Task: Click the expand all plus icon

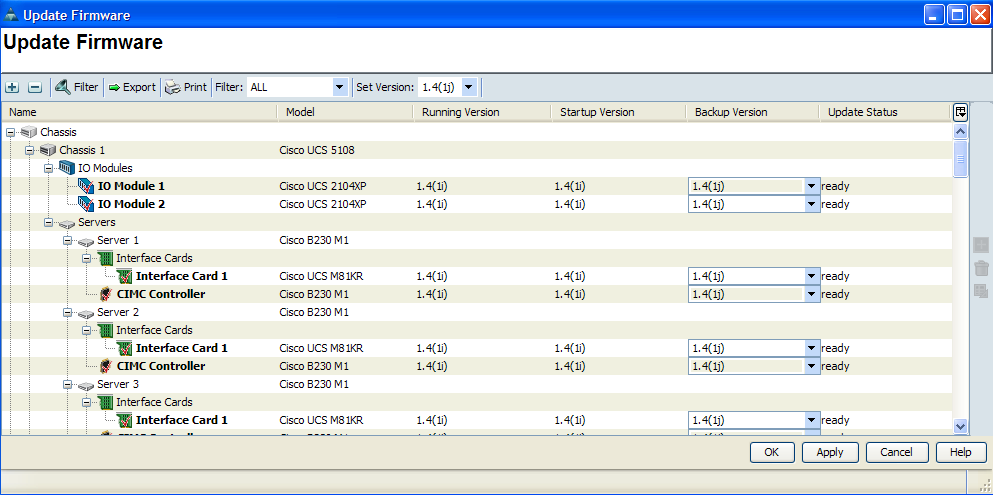Action: point(13,88)
